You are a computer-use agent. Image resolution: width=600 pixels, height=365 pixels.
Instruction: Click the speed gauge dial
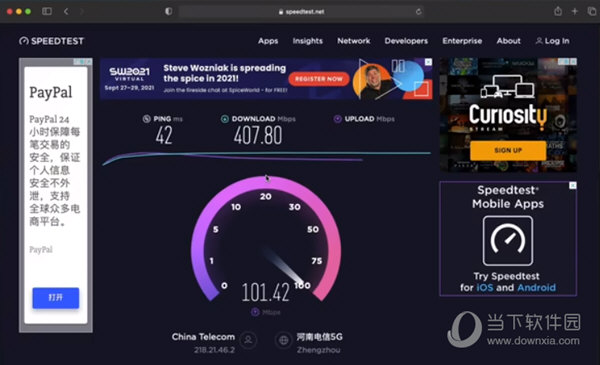click(266, 239)
